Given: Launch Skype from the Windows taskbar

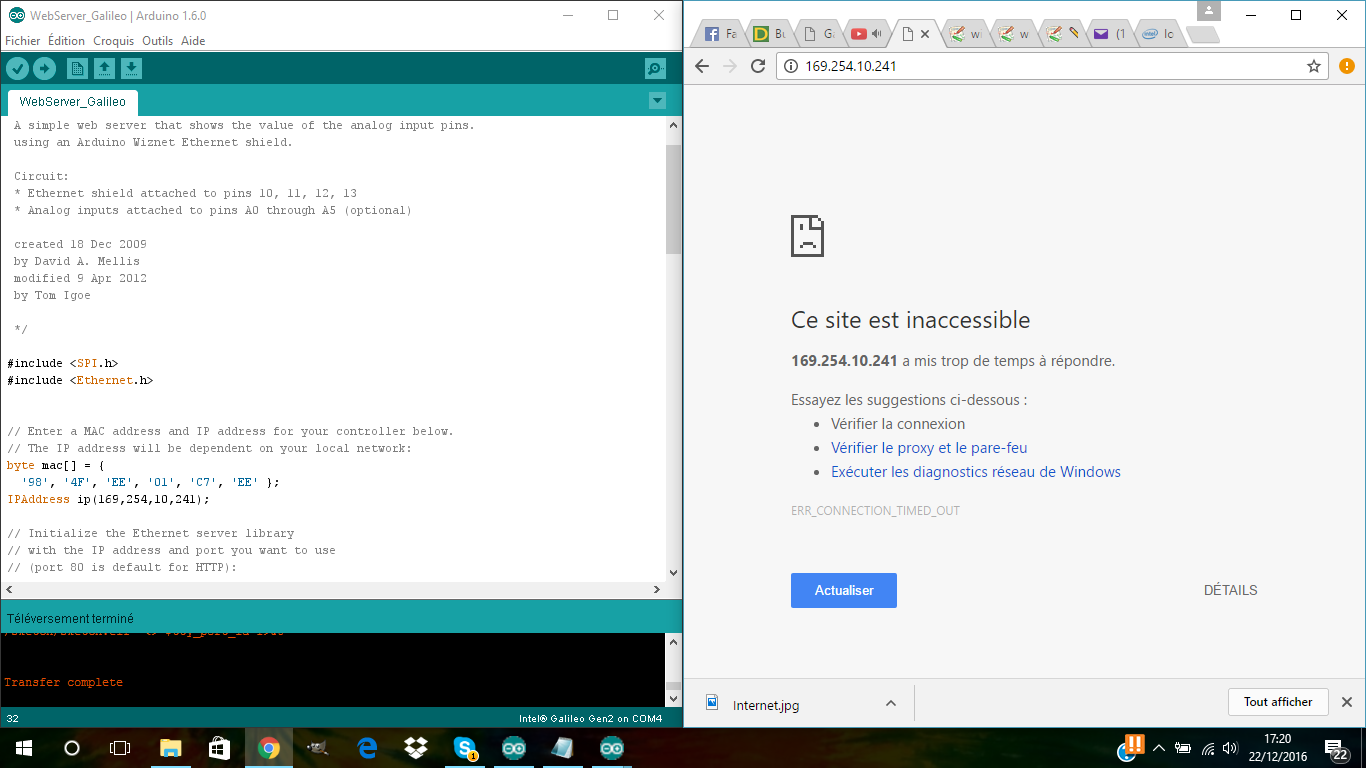Looking at the screenshot, I should tap(464, 748).
